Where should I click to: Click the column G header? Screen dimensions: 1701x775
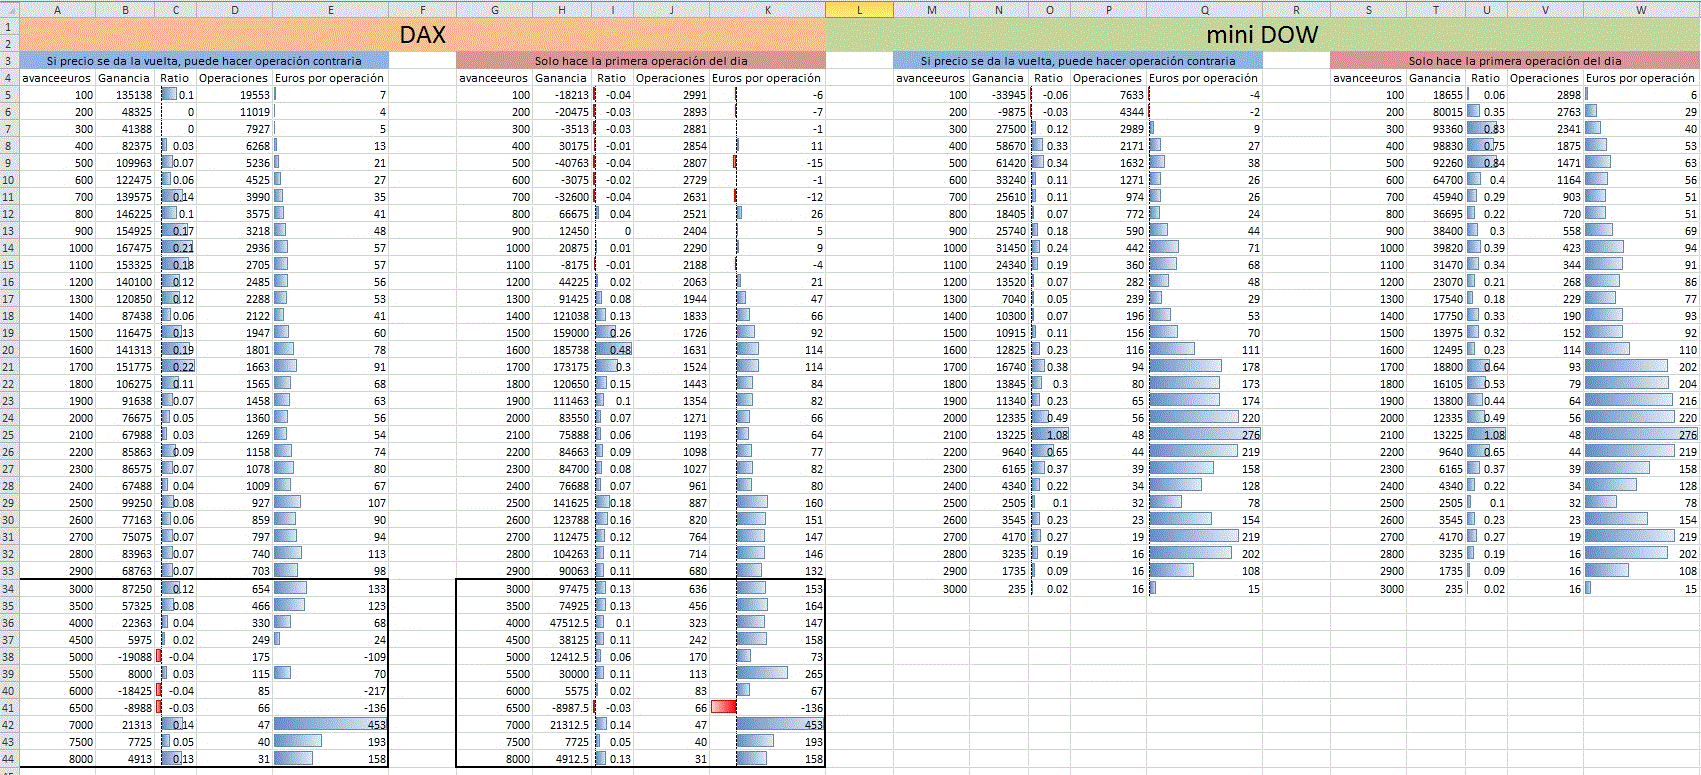[495, 10]
